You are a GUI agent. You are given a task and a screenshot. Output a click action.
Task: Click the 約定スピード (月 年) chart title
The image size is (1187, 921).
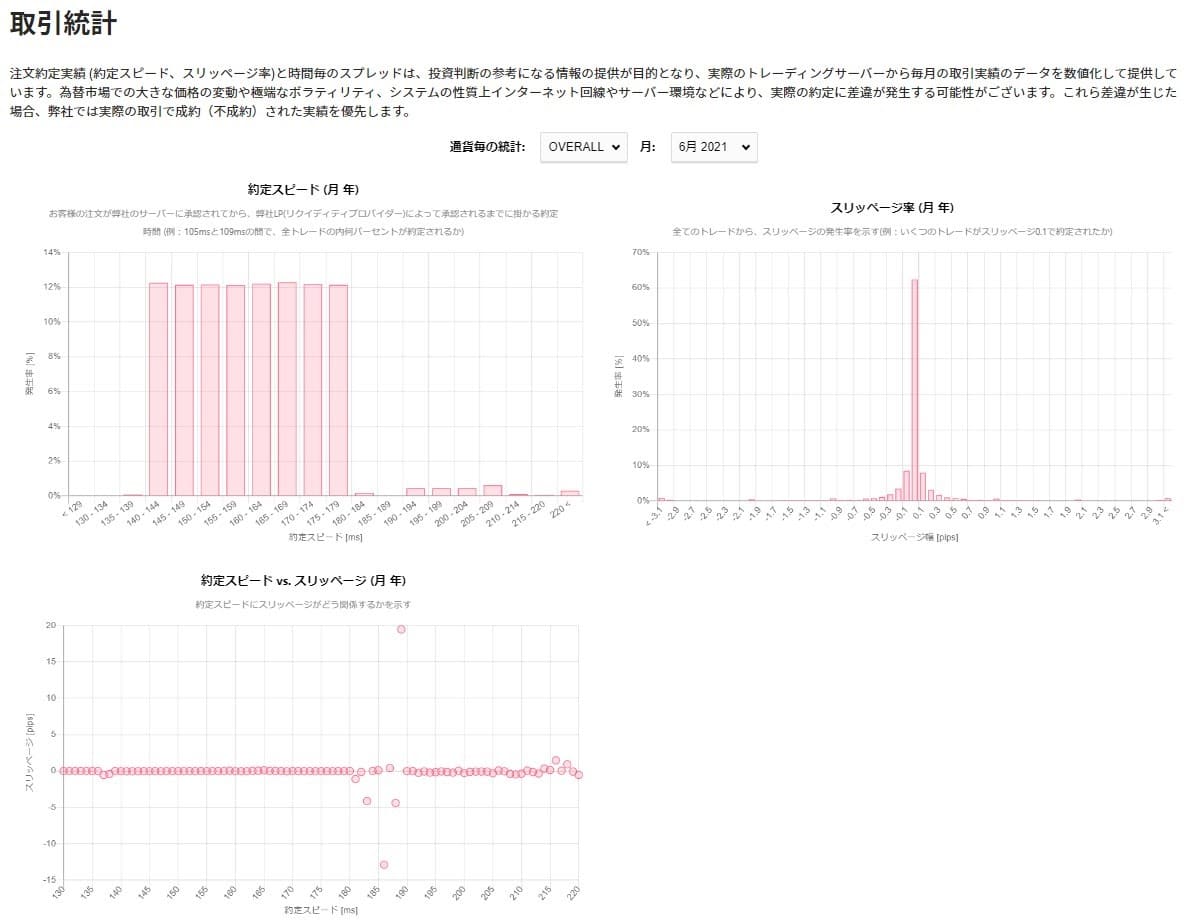pyautogui.click(x=303, y=189)
